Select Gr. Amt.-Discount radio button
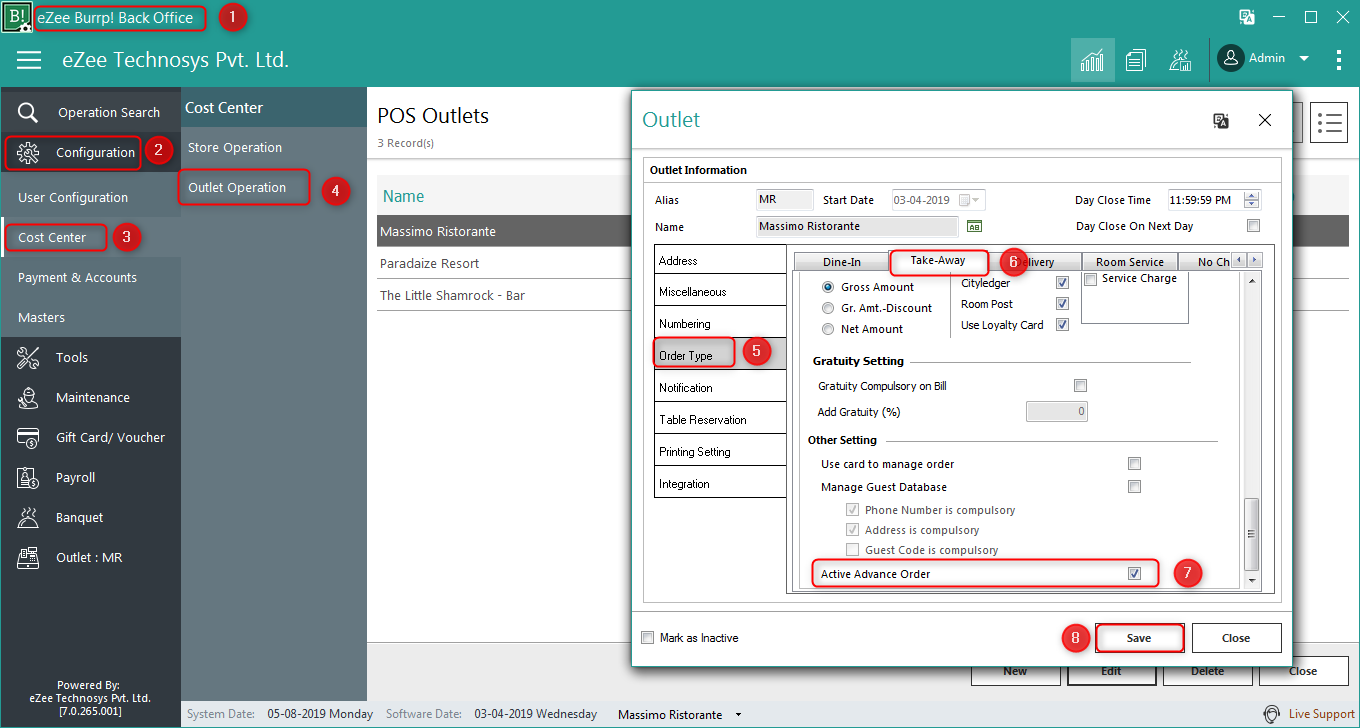 [x=828, y=308]
